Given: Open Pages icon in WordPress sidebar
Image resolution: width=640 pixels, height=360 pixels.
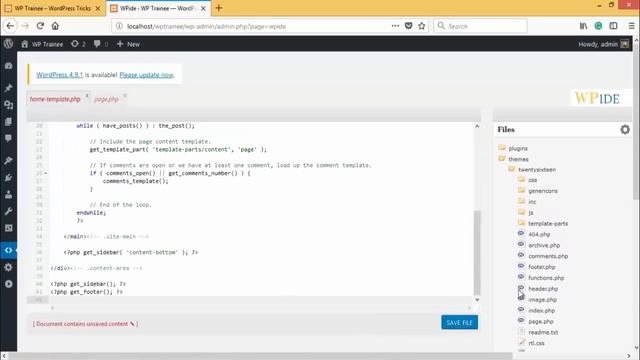Looking at the screenshot, I should [9, 122].
